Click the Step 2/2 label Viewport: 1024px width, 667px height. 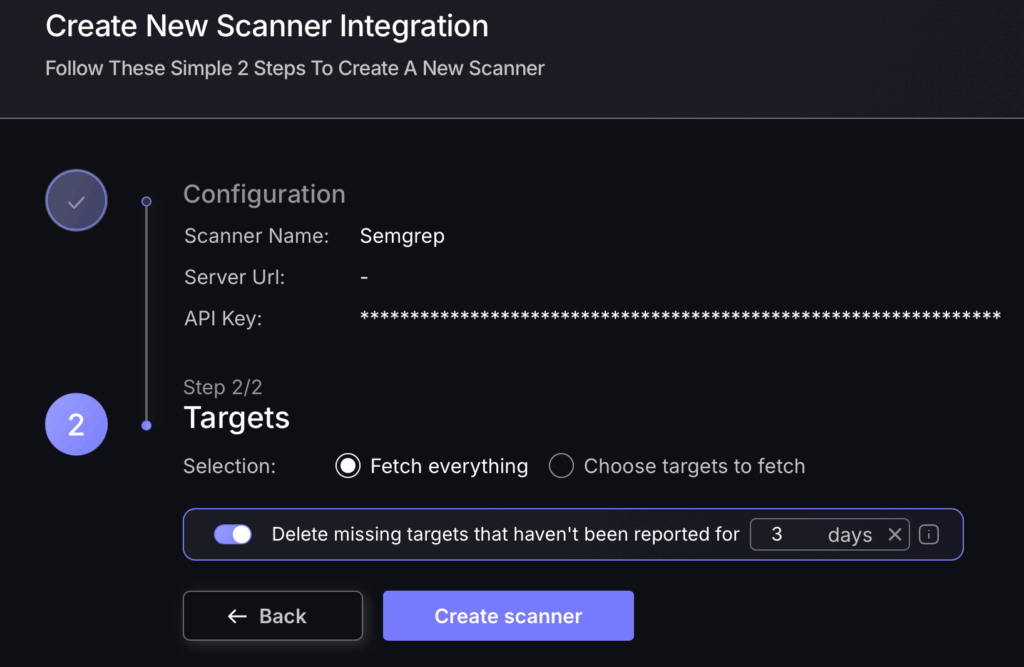pos(223,387)
